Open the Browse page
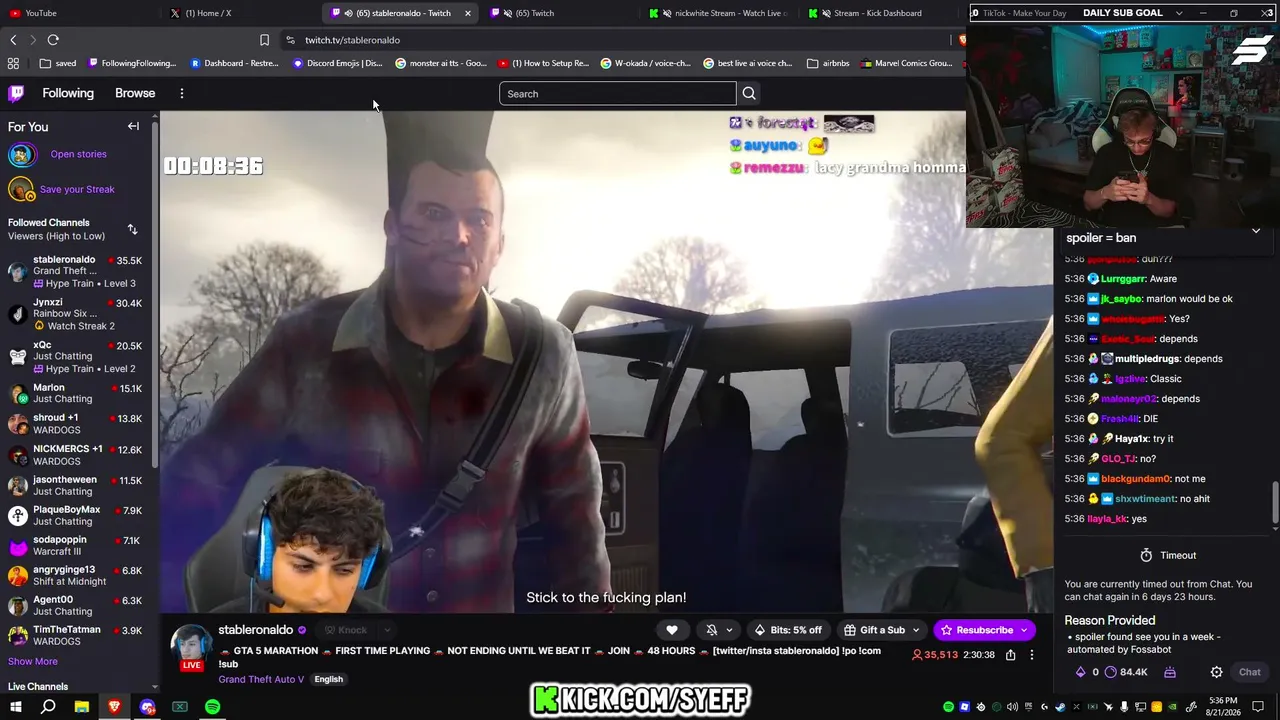1280x720 pixels. click(x=135, y=93)
